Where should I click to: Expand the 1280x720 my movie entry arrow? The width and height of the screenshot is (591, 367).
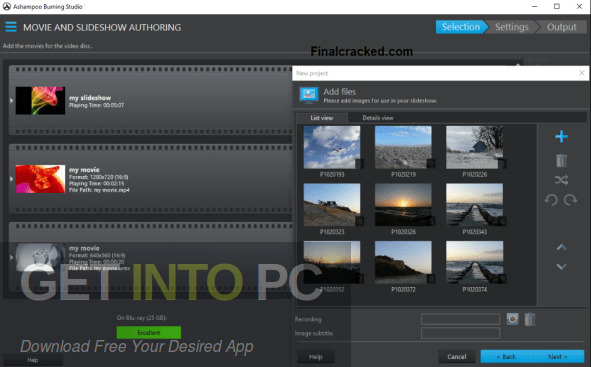11,179
